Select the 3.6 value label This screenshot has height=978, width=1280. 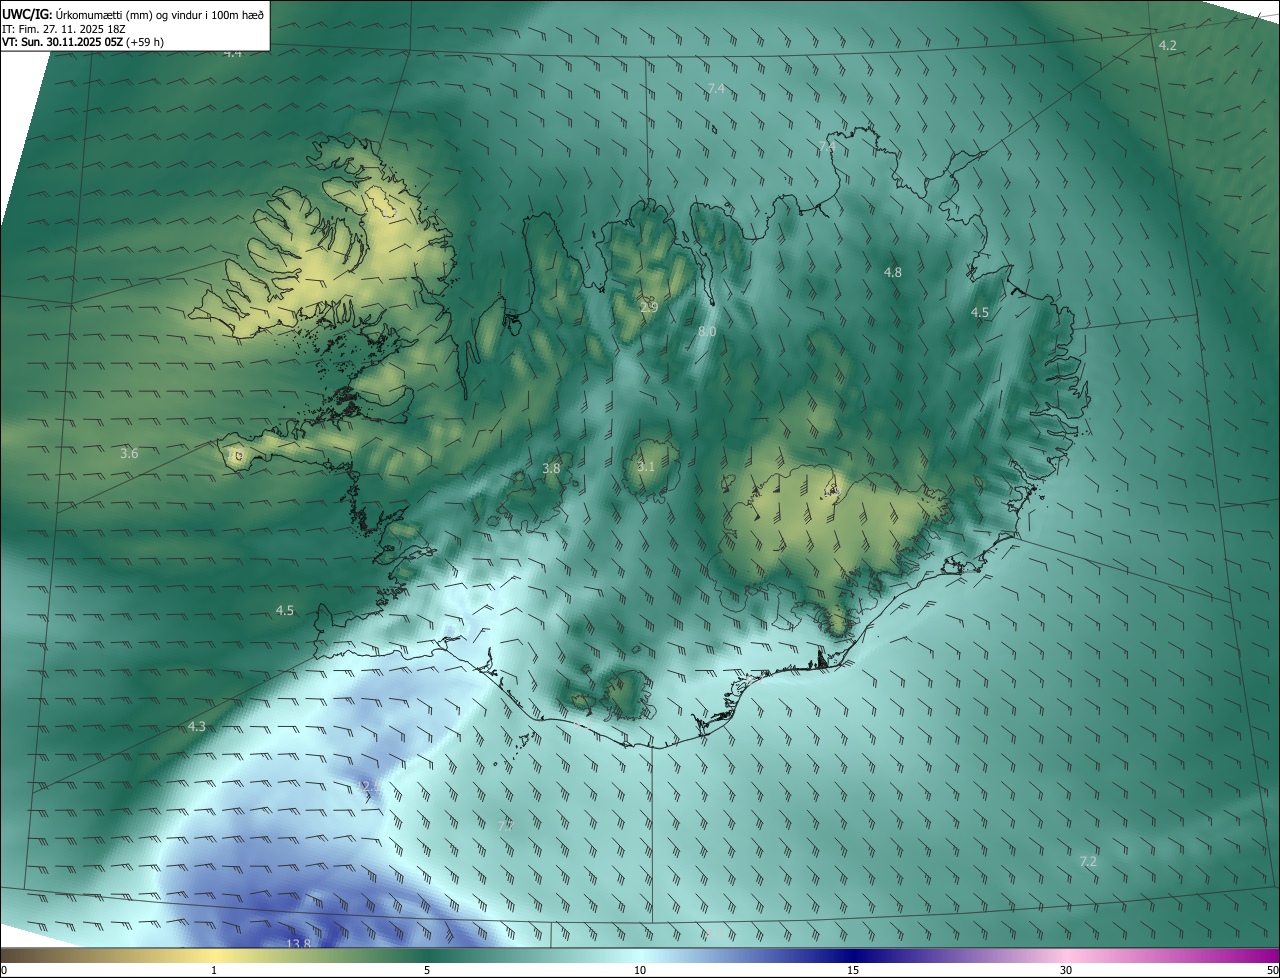tap(129, 454)
